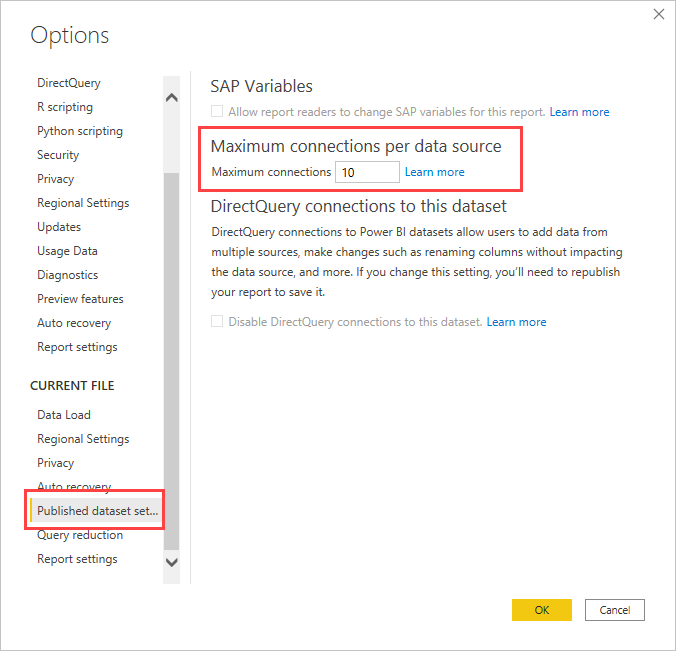Click the Options dialog title
This screenshot has height=651, width=676.
(69, 35)
